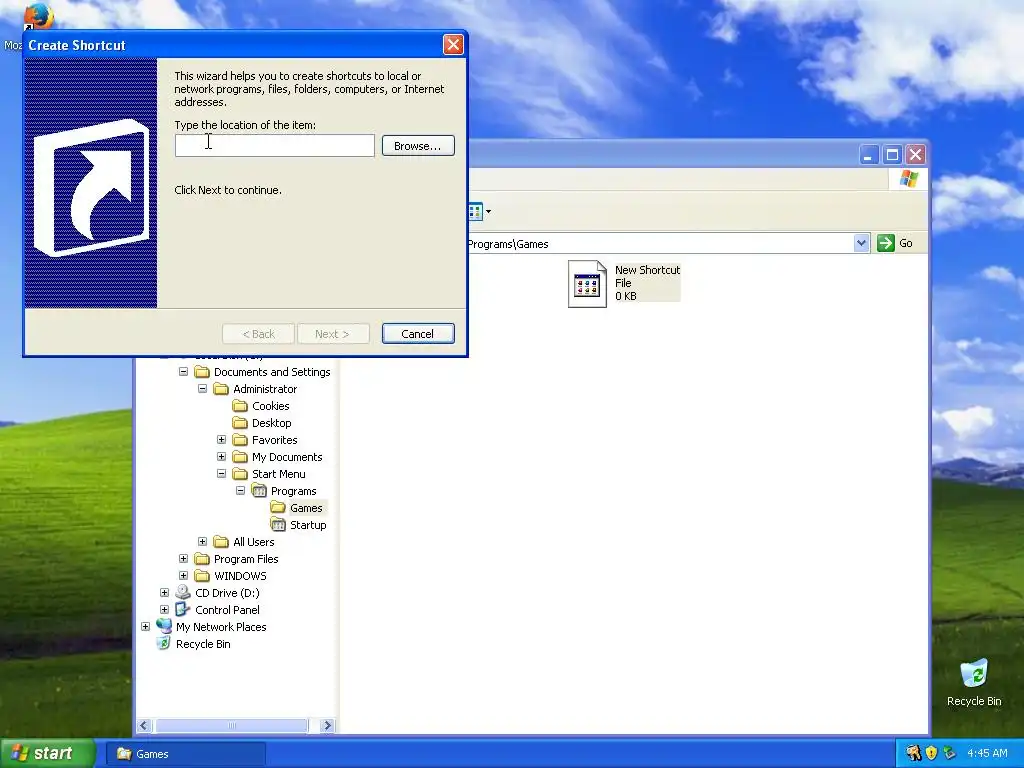Maximize the Games Explorer window
The width and height of the screenshot is (1024, 768).
[892, 155]
